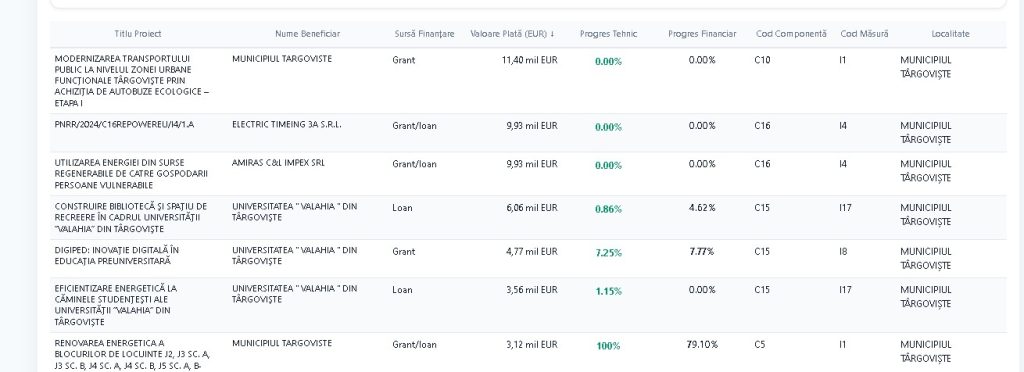Click the Progres Tehnic column header
The width and height of the screenshot is (1024, 372).
tap(609, 34)
